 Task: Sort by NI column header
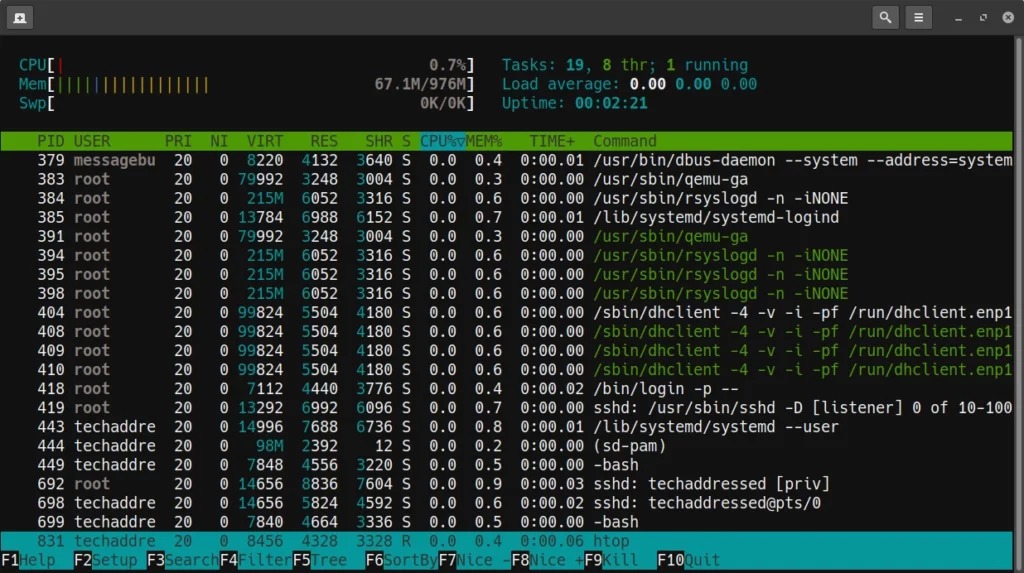point(219,141)
